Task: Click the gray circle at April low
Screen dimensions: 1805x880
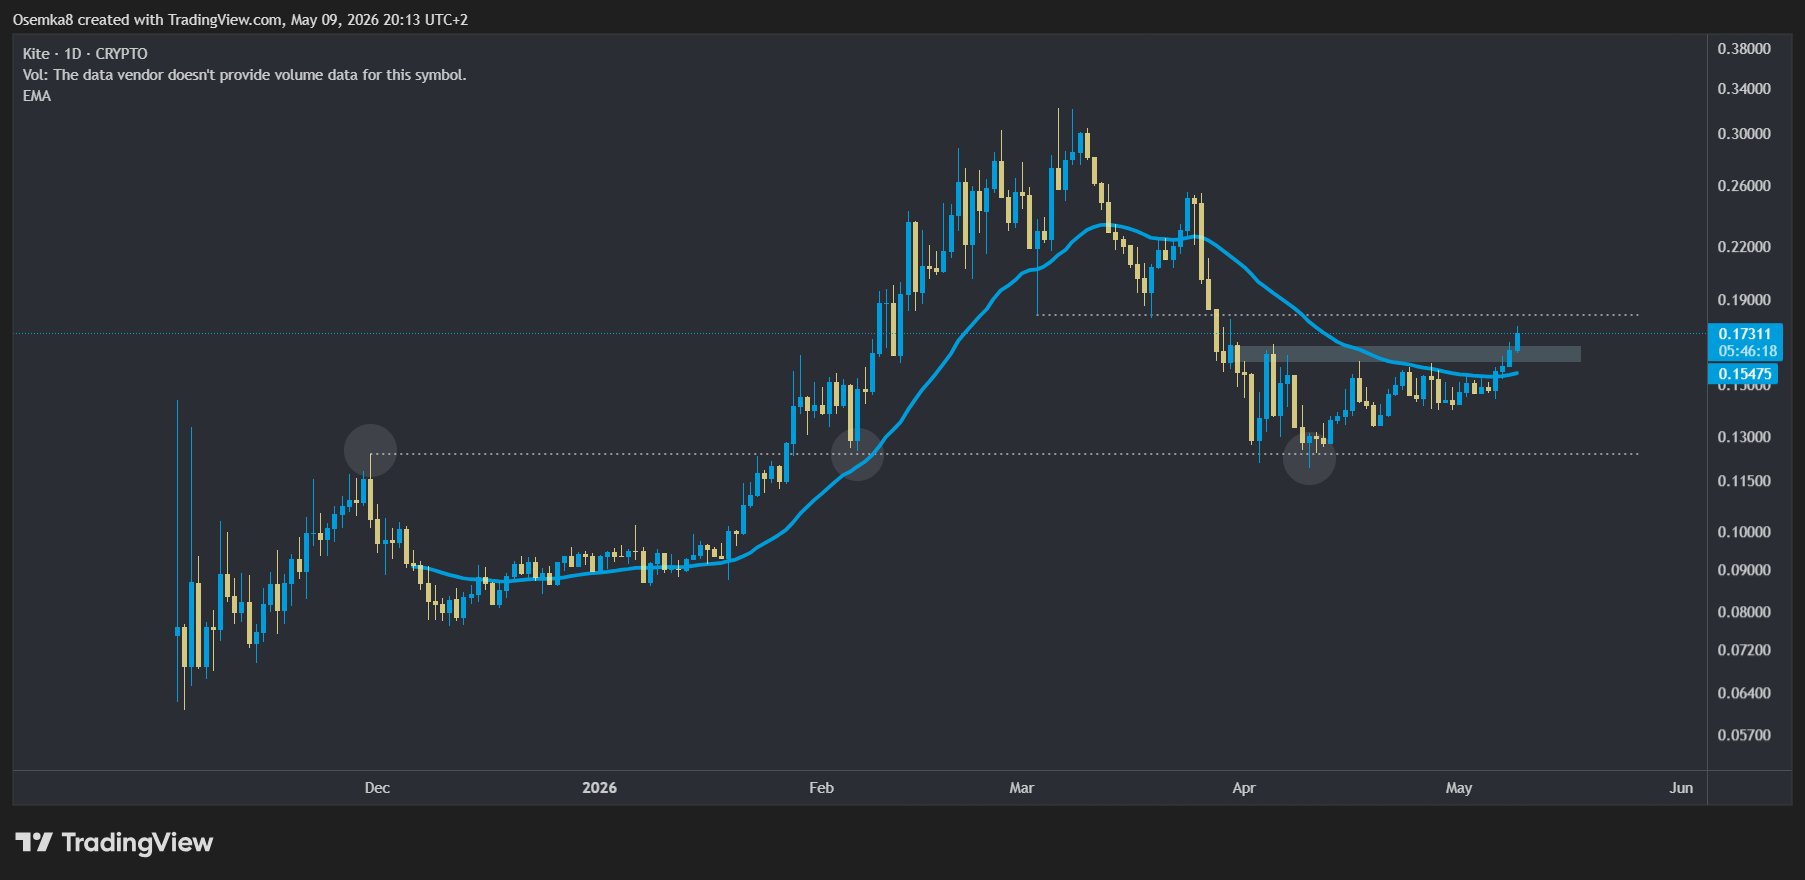Action: (1309, 458)
